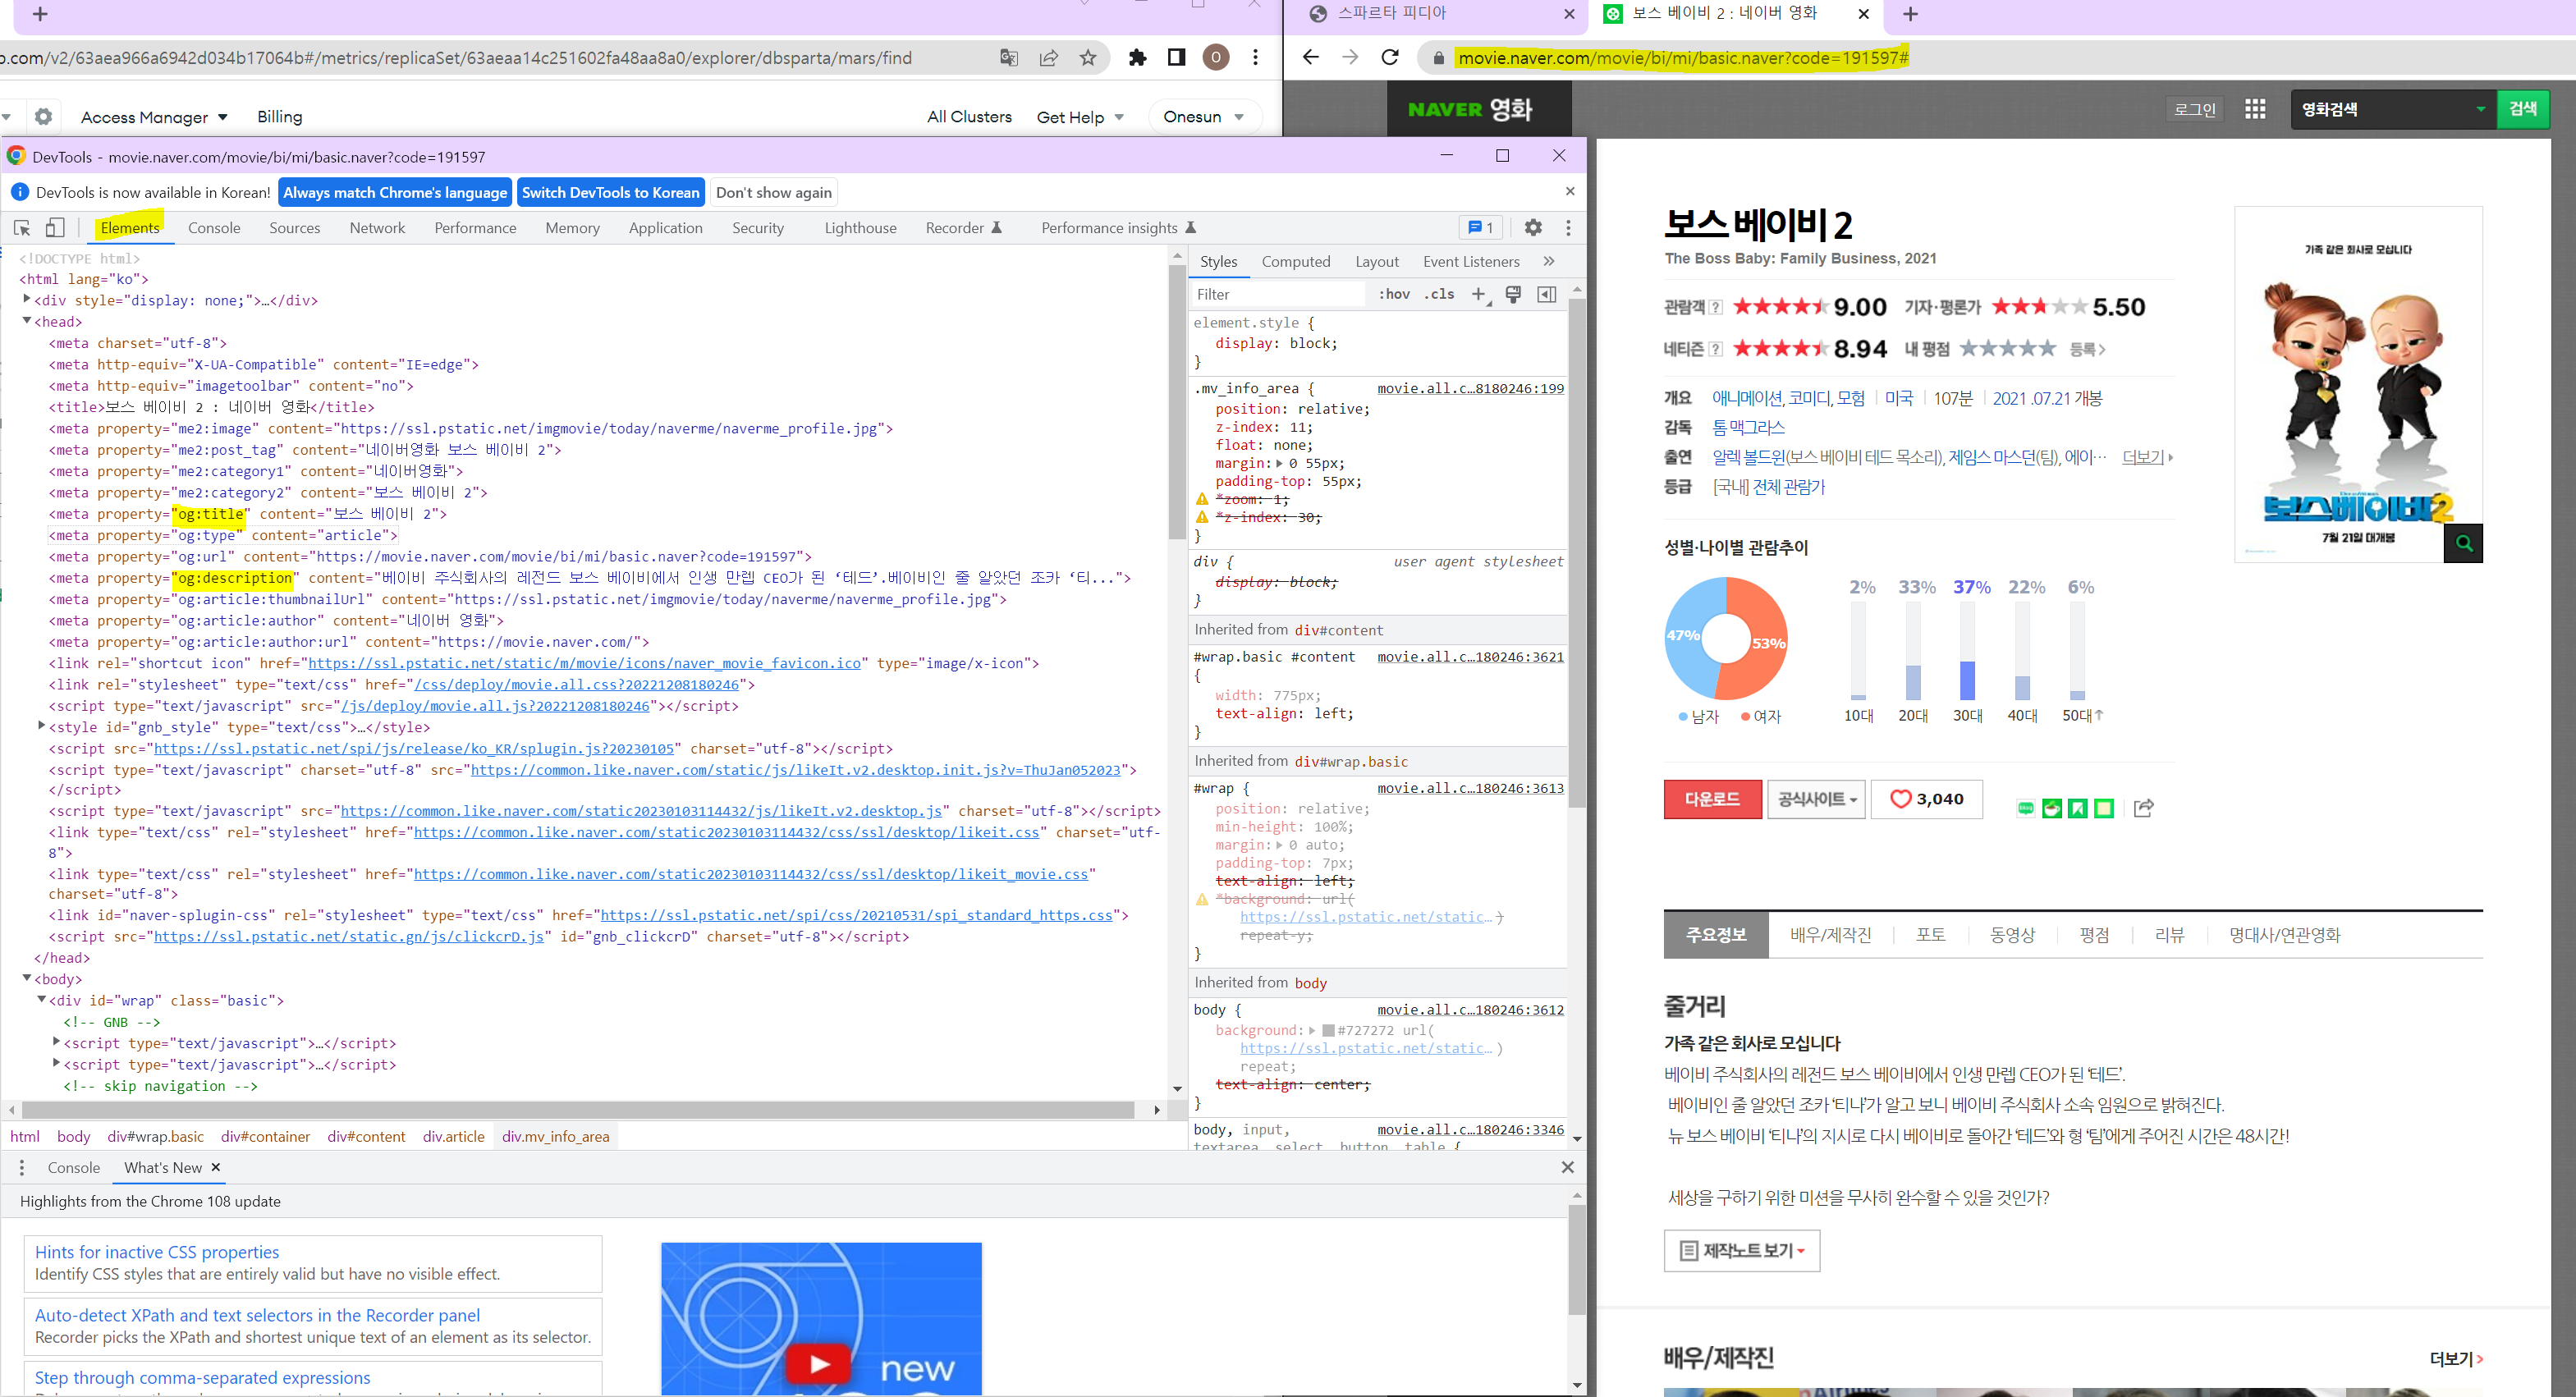Screen dimensions: 2576x1397
Task: Click the red 다운로드 button
Action: (x=1713, y=799)
